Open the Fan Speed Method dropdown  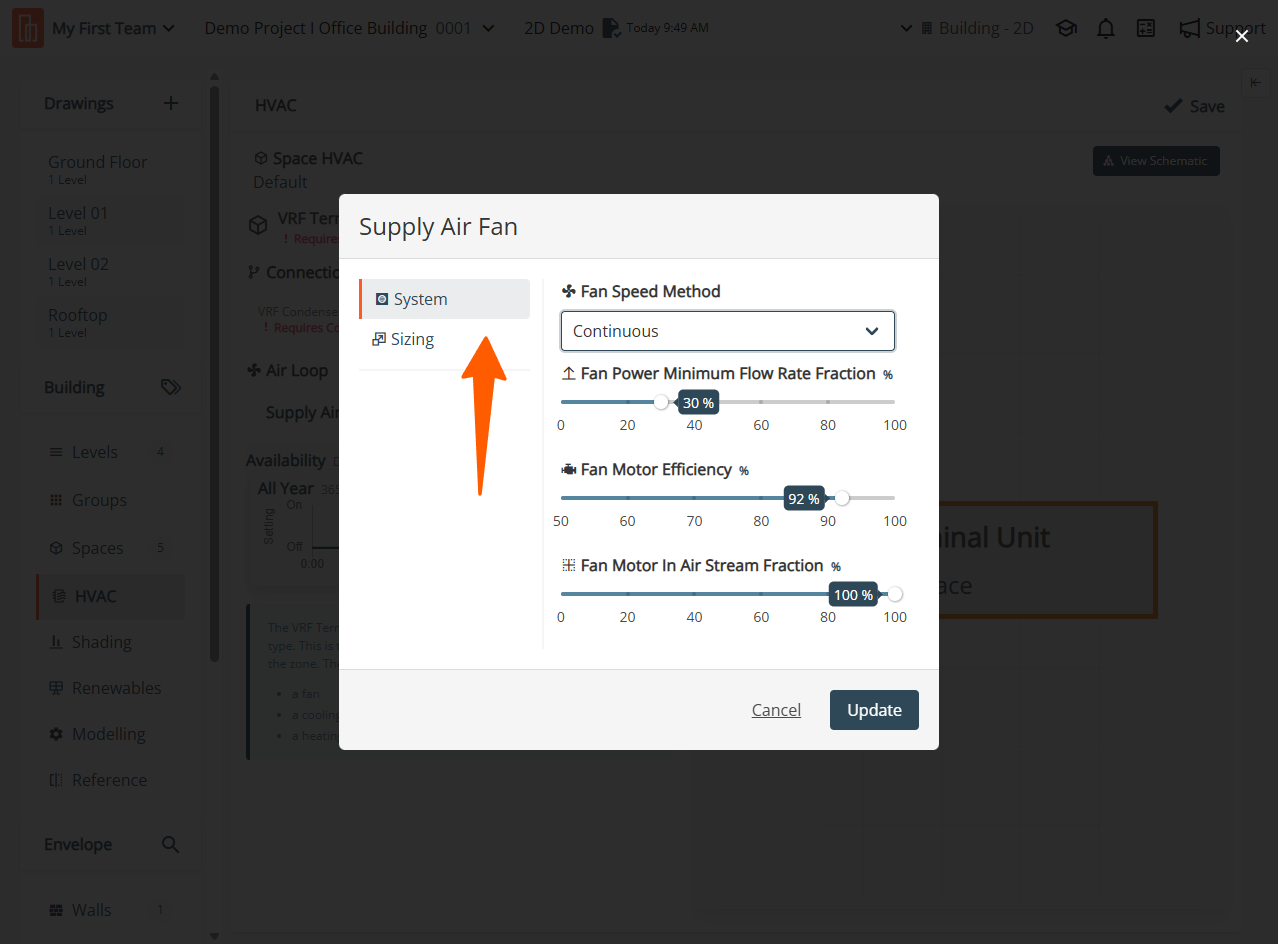[x=727, y=331]
